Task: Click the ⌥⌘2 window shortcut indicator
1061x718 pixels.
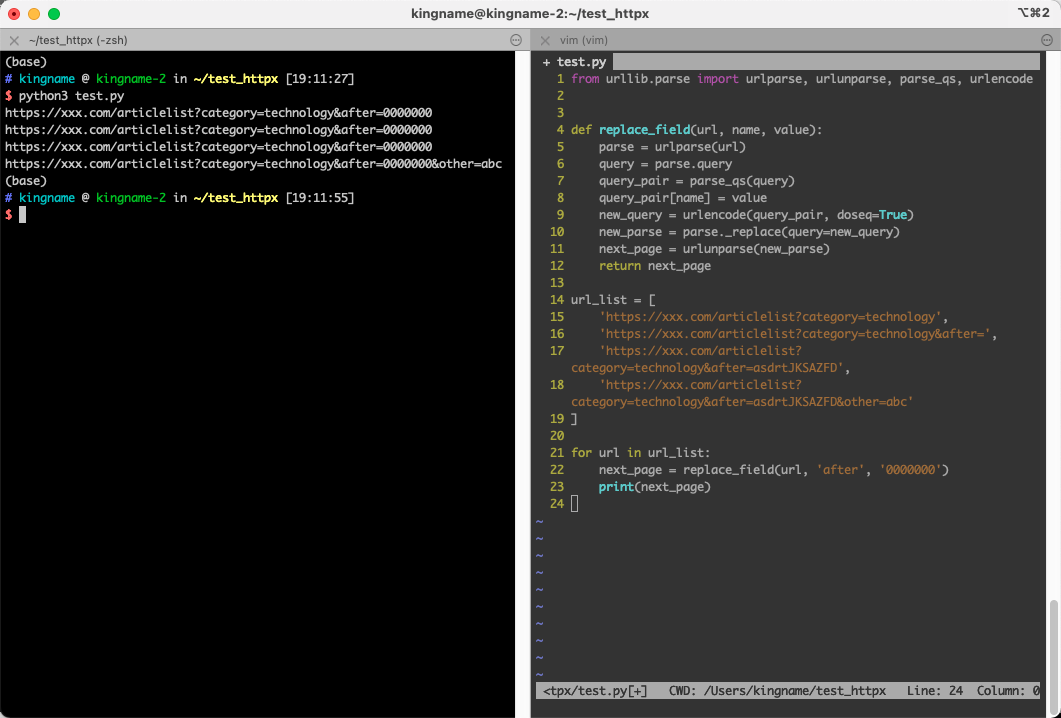Action: (x=1033, y=13)
